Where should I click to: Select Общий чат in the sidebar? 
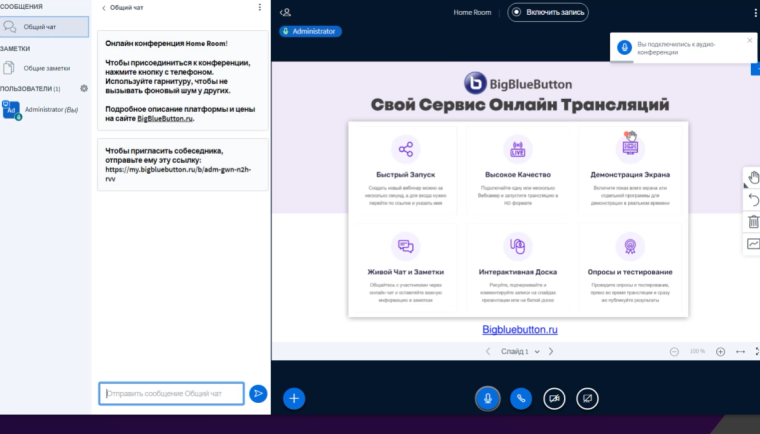pyautogui.click(x=44, y=27)
